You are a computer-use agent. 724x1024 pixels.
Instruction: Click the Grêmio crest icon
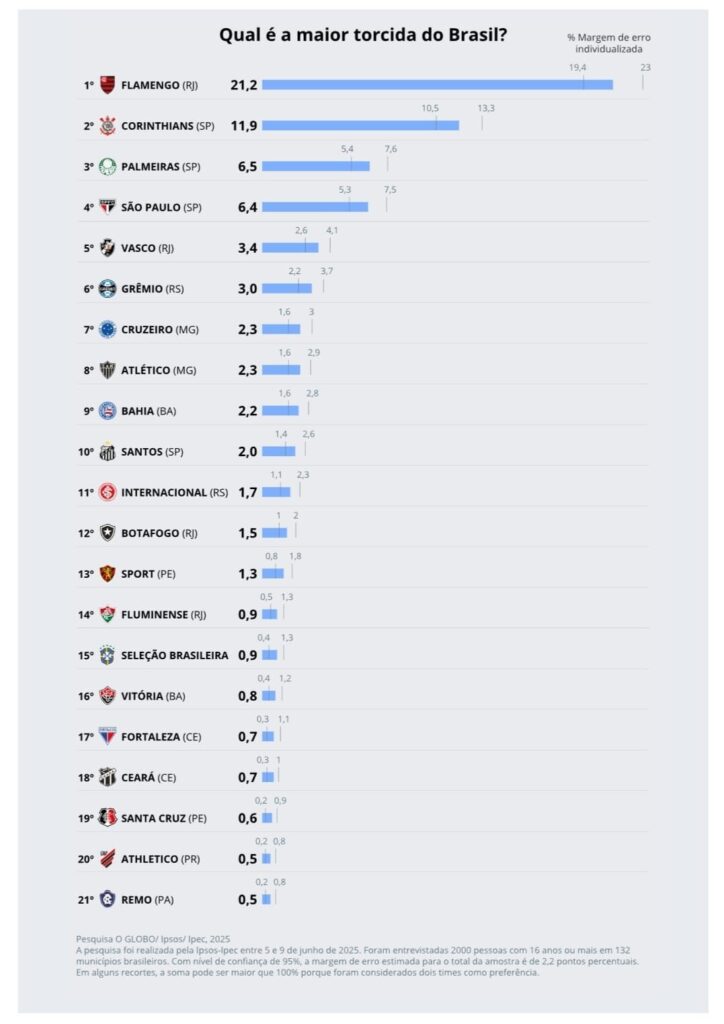tap(108, 289)
